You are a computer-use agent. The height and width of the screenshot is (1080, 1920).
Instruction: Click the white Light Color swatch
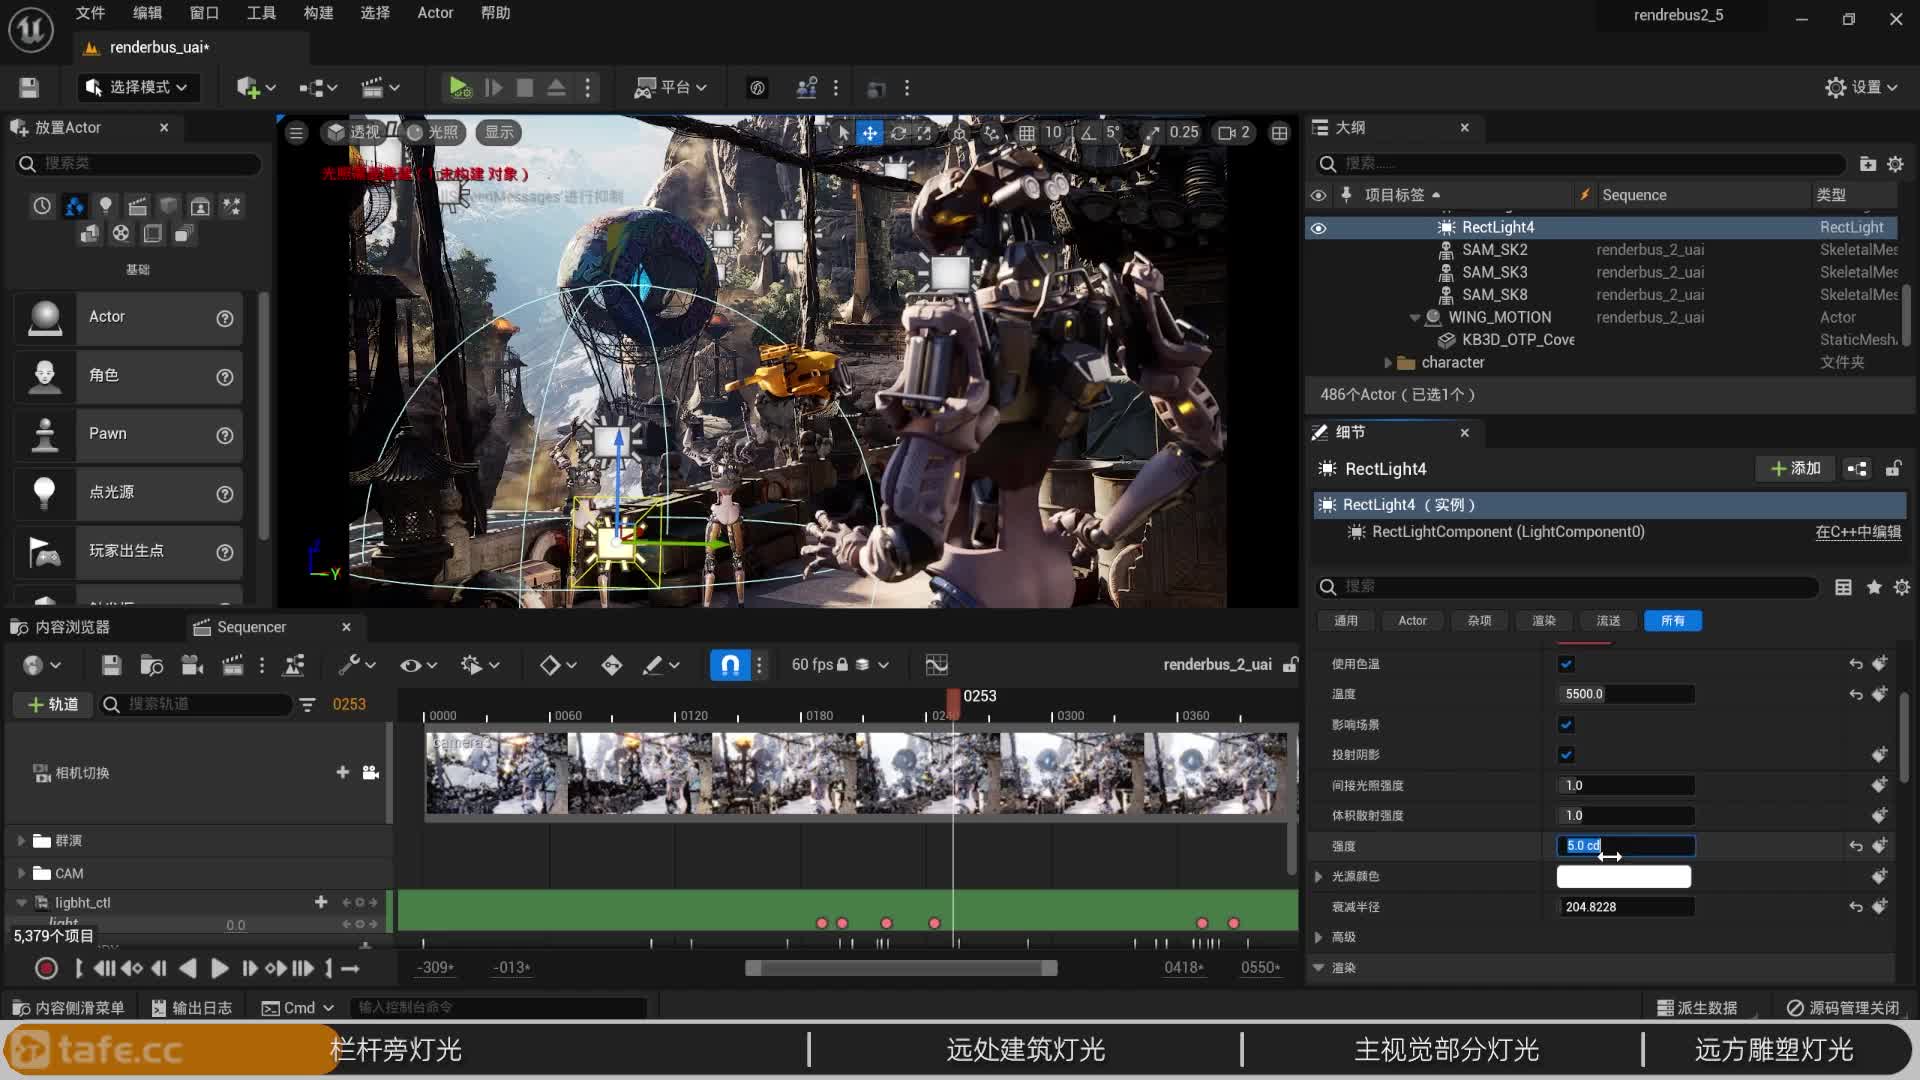[x=1623, y=877]
